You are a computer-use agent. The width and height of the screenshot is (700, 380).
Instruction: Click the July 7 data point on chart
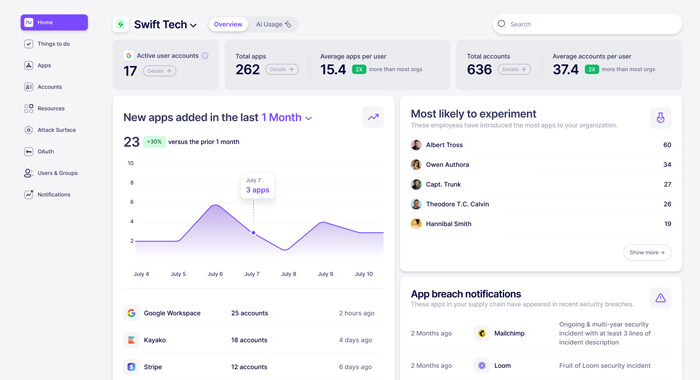tap(254, 233)
